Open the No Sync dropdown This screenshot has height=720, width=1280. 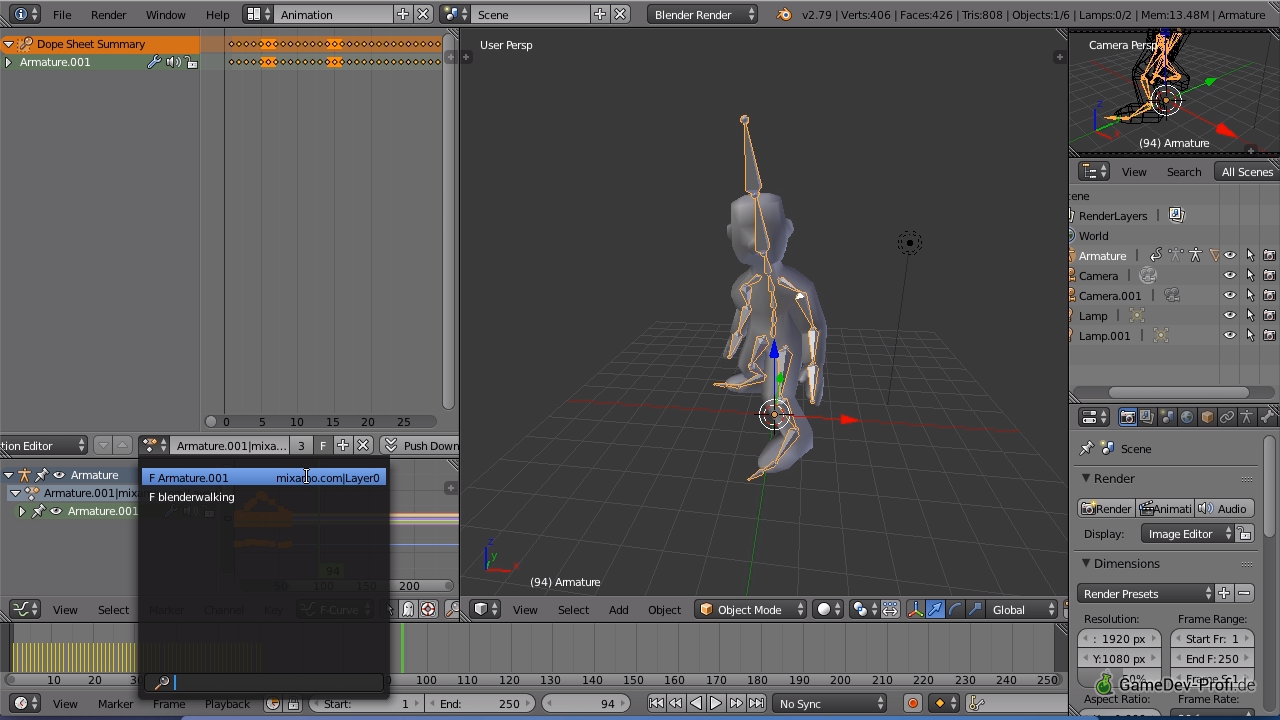click(831, 703)
